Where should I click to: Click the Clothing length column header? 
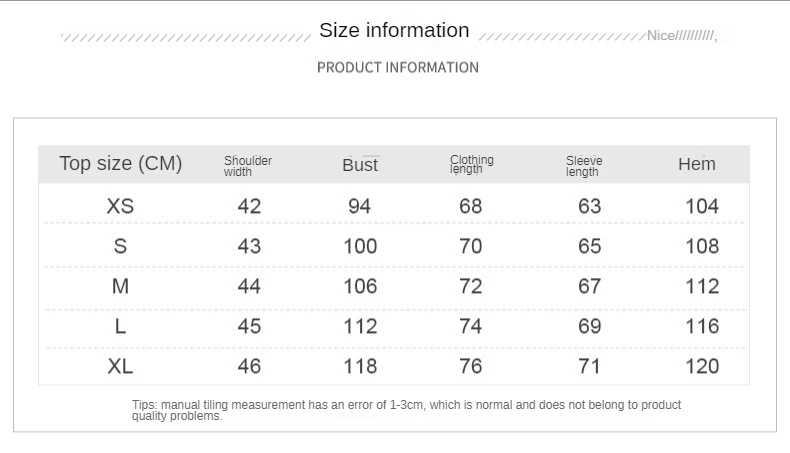pos(471,164)
